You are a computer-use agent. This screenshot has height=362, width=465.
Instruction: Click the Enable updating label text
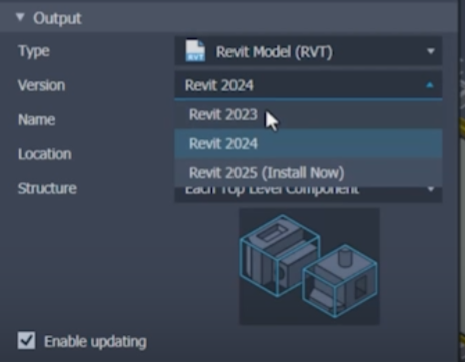(x=95, y=342)
